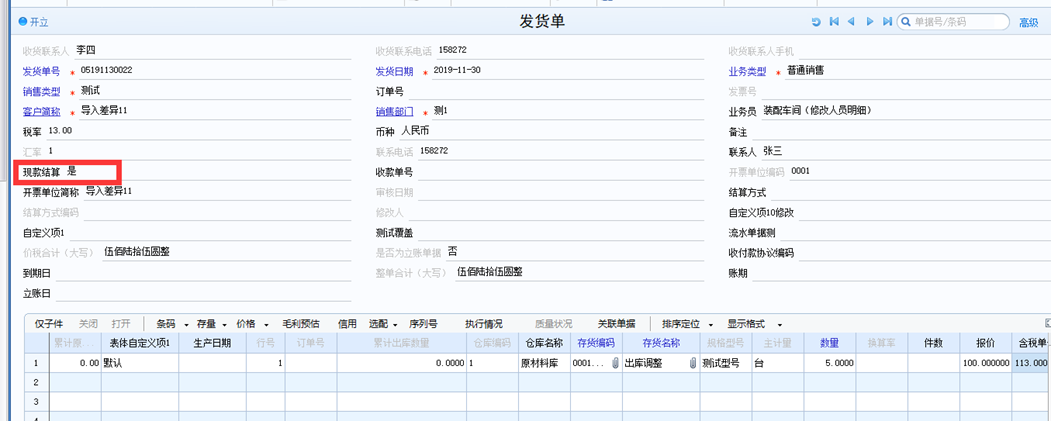
Task: Click the 立账日 input field
Action: pos(203,293)
